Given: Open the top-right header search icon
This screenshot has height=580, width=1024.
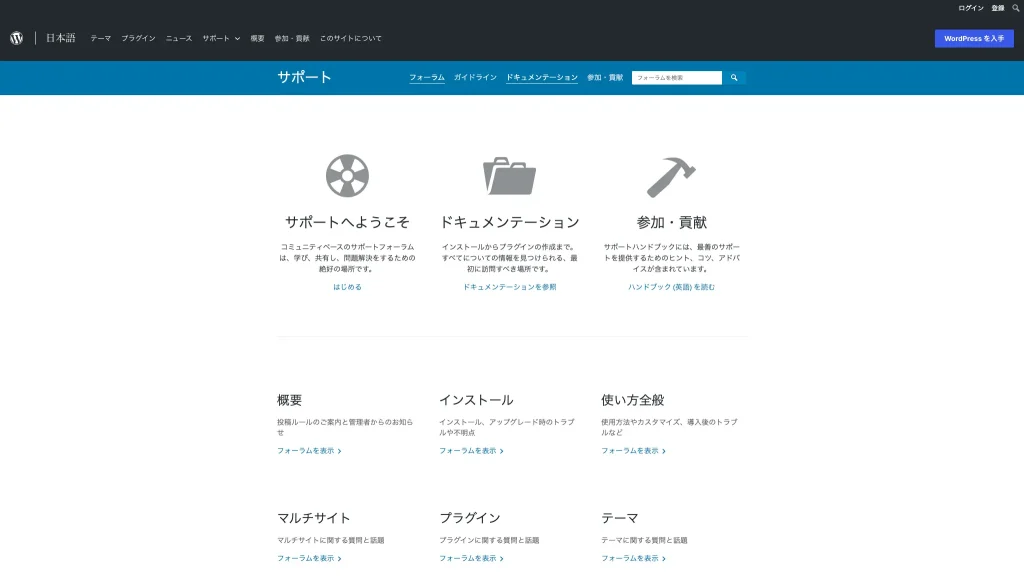Looking at the screenshot, I should coord(1016,8).
